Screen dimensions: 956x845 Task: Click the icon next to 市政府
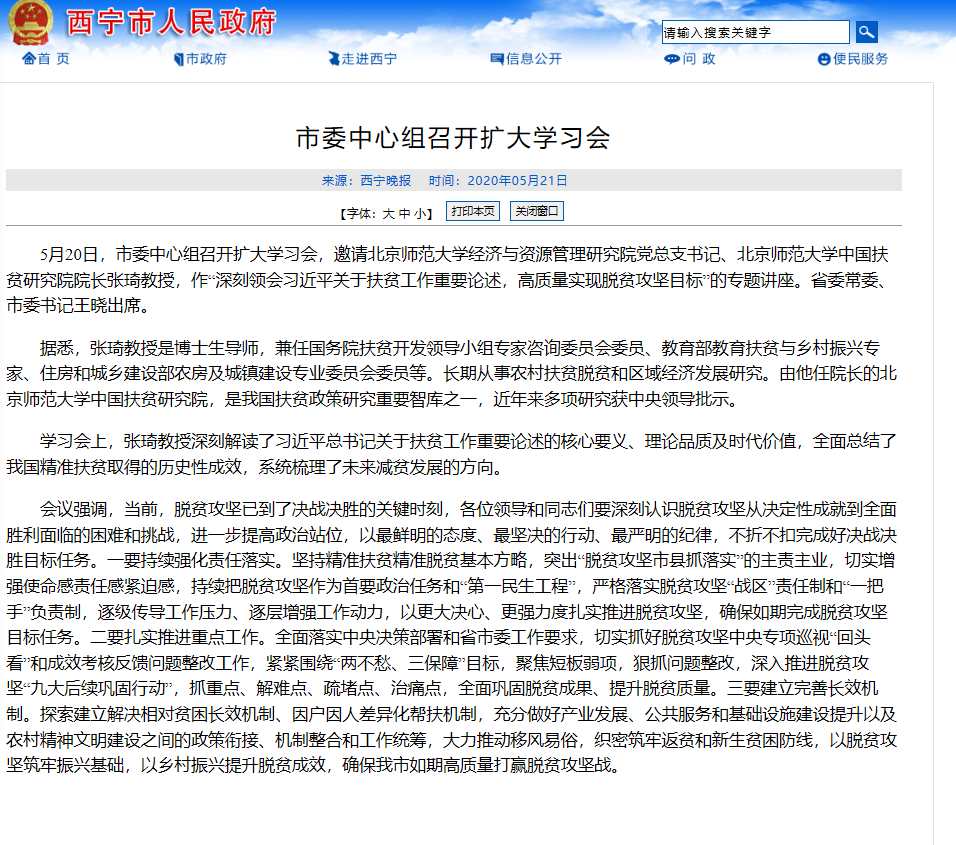click(x=178, y=59)
